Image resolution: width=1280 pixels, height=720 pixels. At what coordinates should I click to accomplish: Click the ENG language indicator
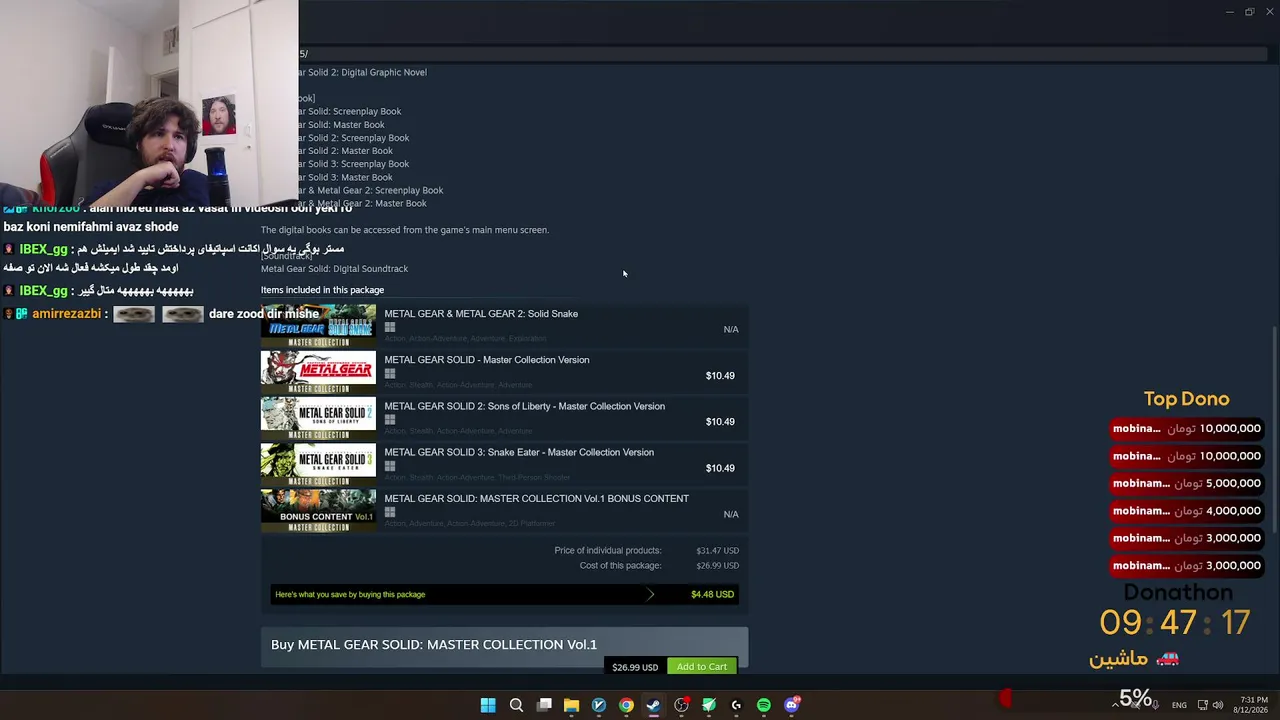1179,705
